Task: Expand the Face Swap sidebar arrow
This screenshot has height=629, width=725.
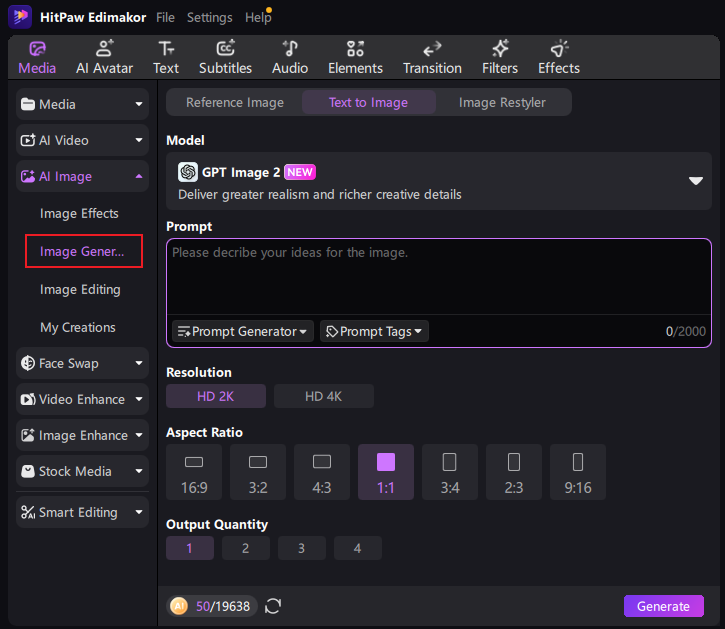Action: tap(139, 364)
